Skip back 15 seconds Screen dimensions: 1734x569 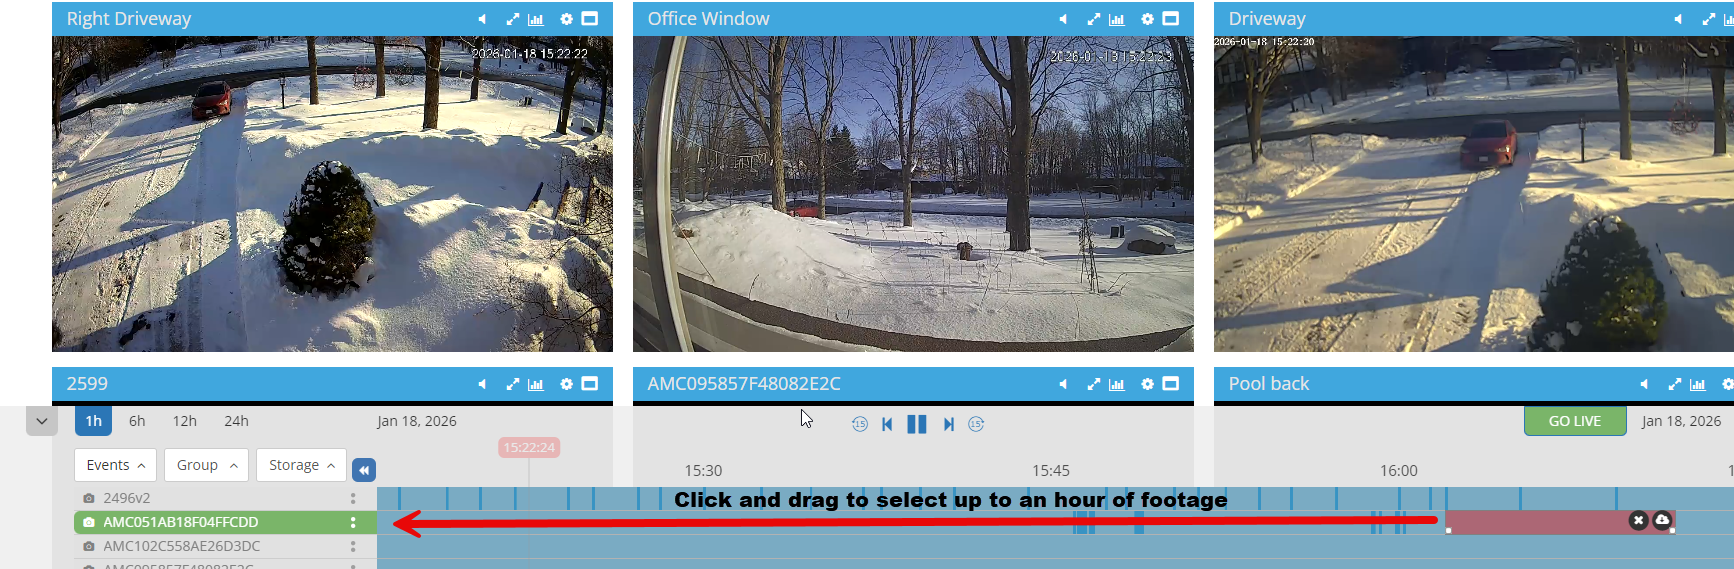click(860, 424)
